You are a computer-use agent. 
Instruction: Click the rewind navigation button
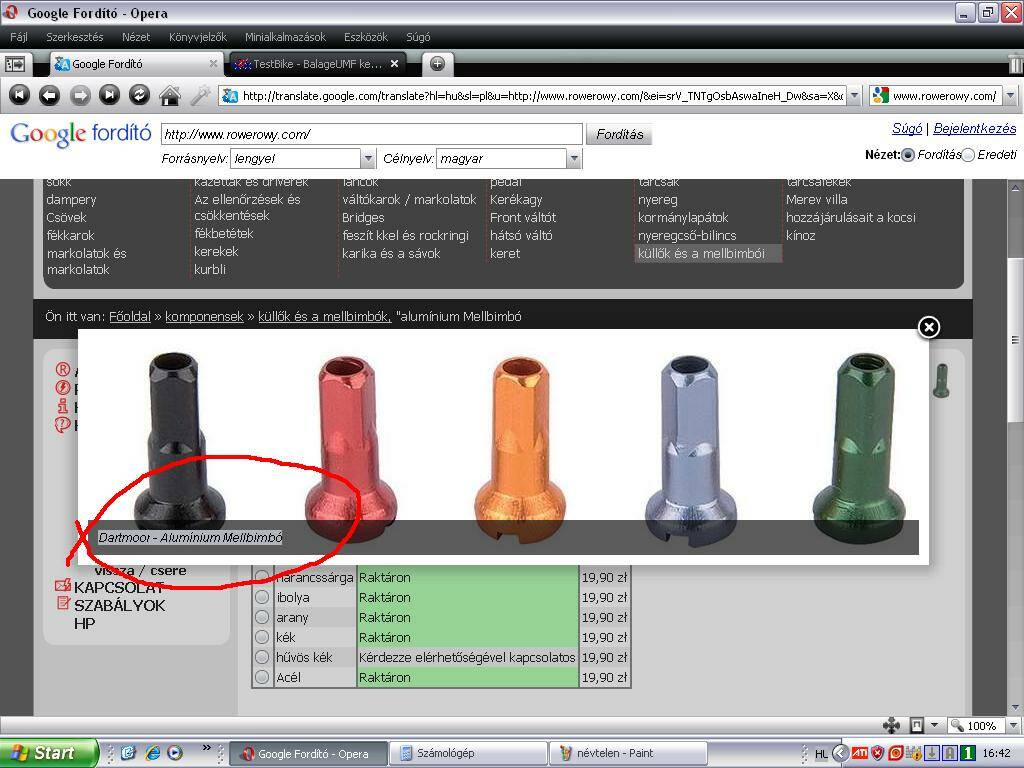(19, 95)
